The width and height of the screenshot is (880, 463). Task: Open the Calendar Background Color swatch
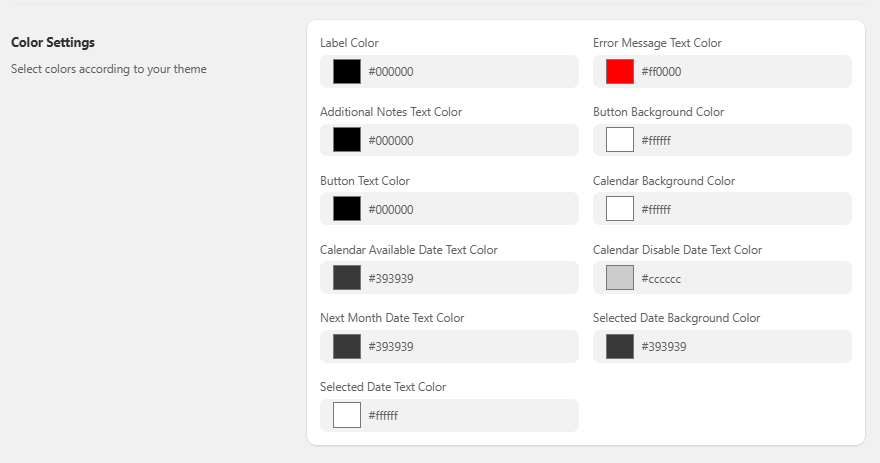(x=619, y=209)
